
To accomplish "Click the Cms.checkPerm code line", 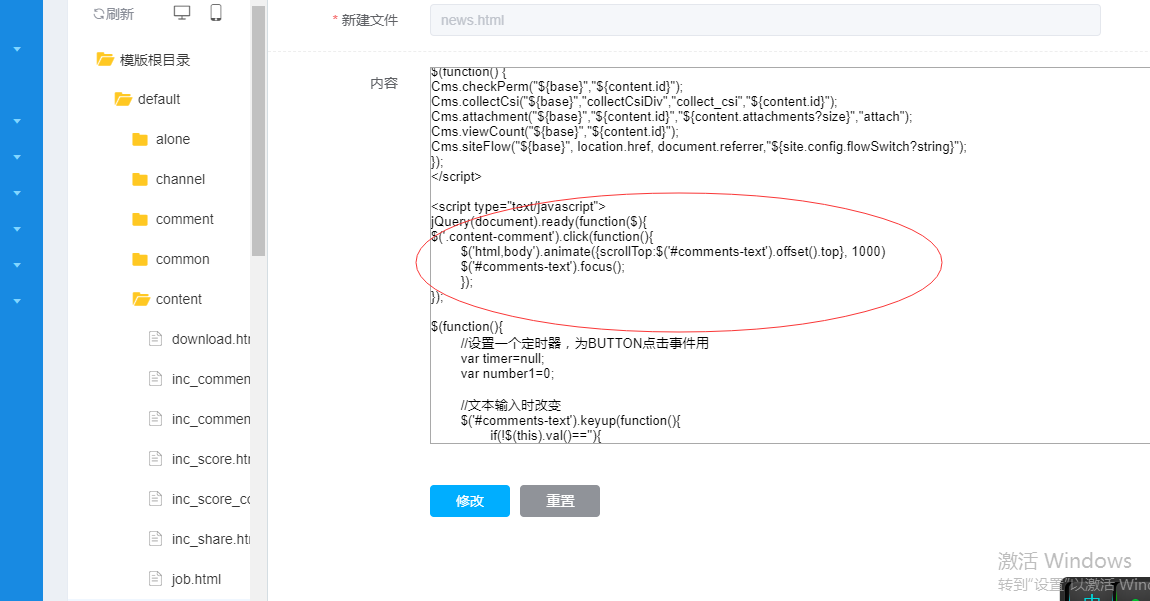I will (x=557, y=87).
